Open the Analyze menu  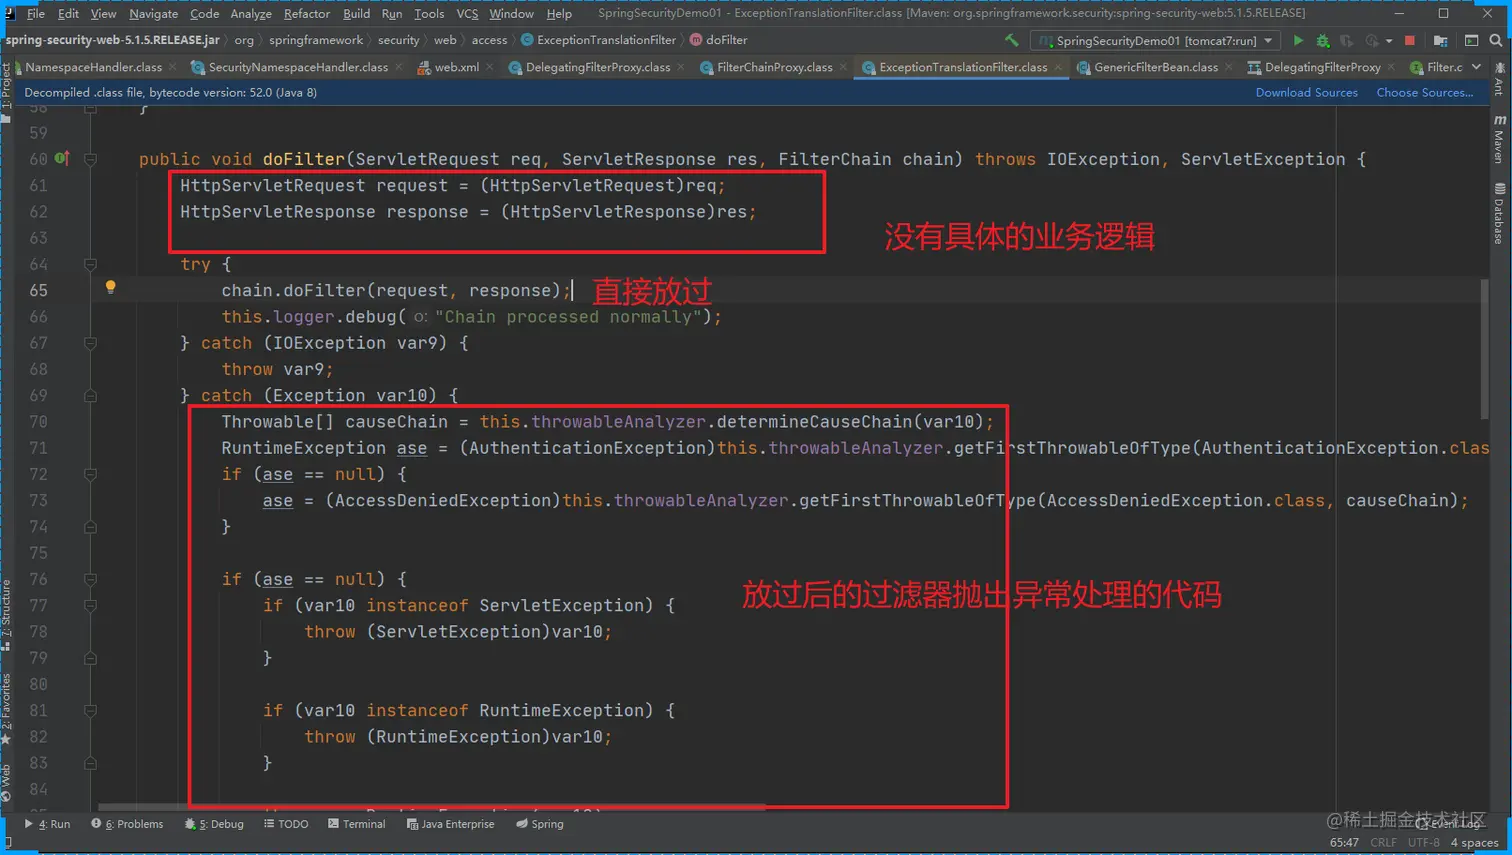251,14
